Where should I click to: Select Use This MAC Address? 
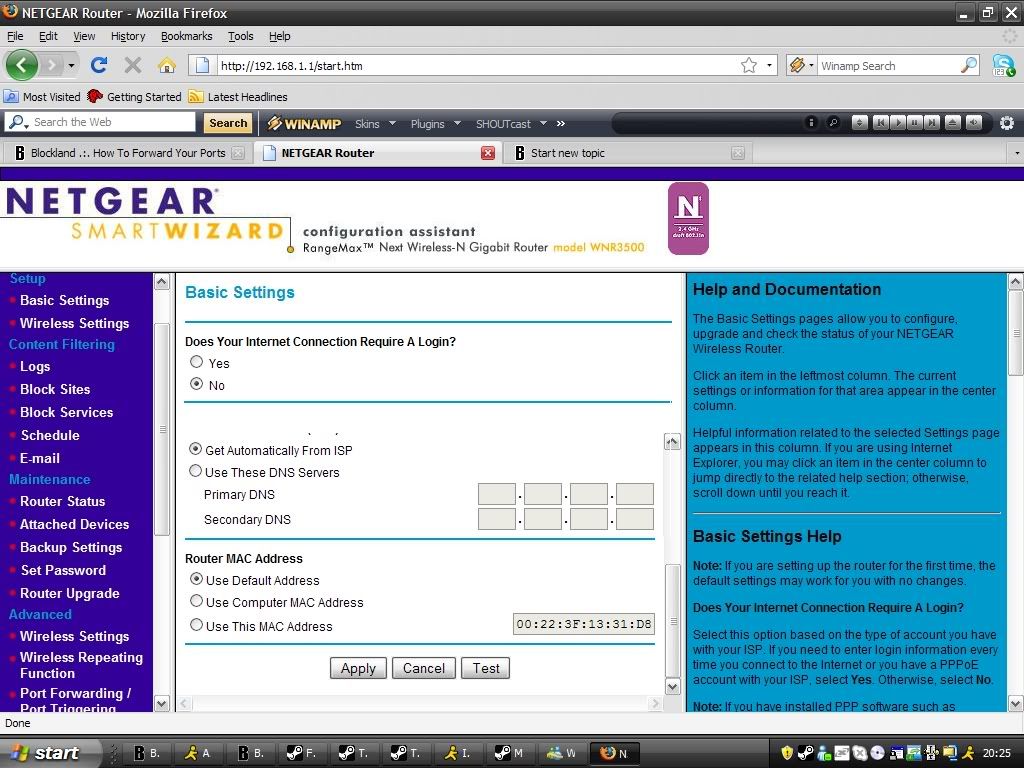click(196, 625)
